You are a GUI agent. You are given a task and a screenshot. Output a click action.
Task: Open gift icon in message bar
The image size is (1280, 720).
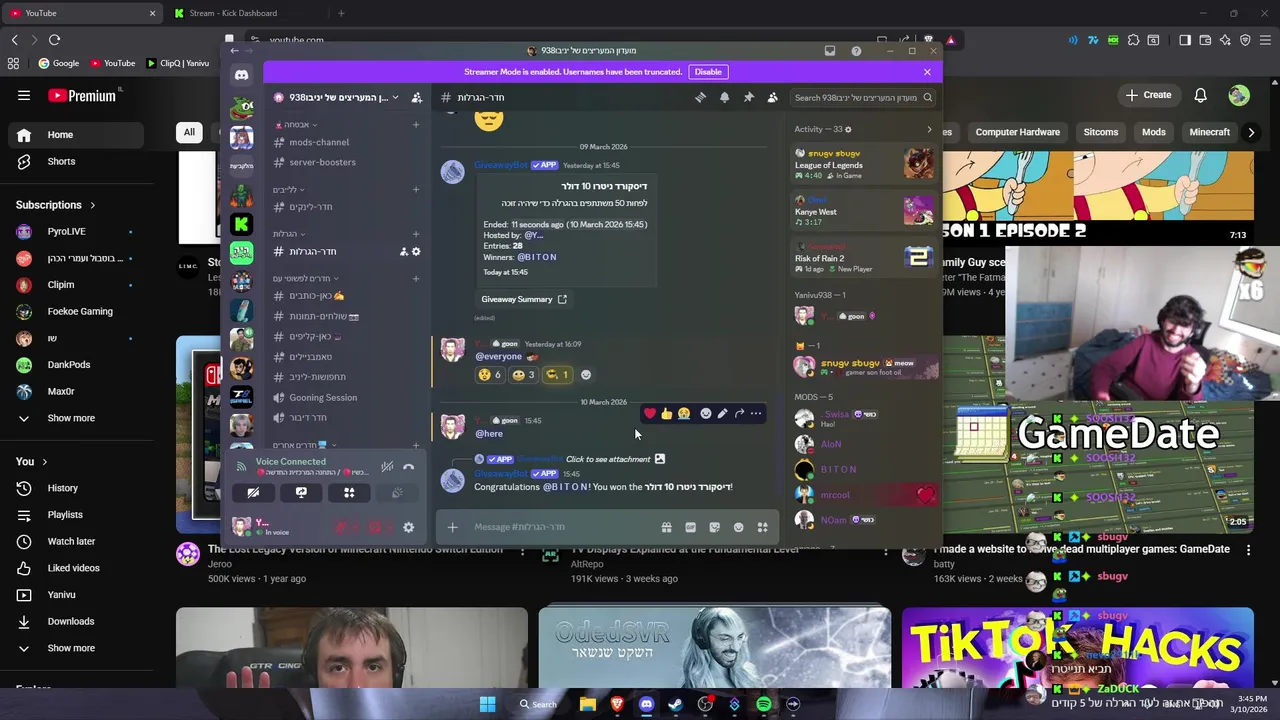[x=666, y=527]
